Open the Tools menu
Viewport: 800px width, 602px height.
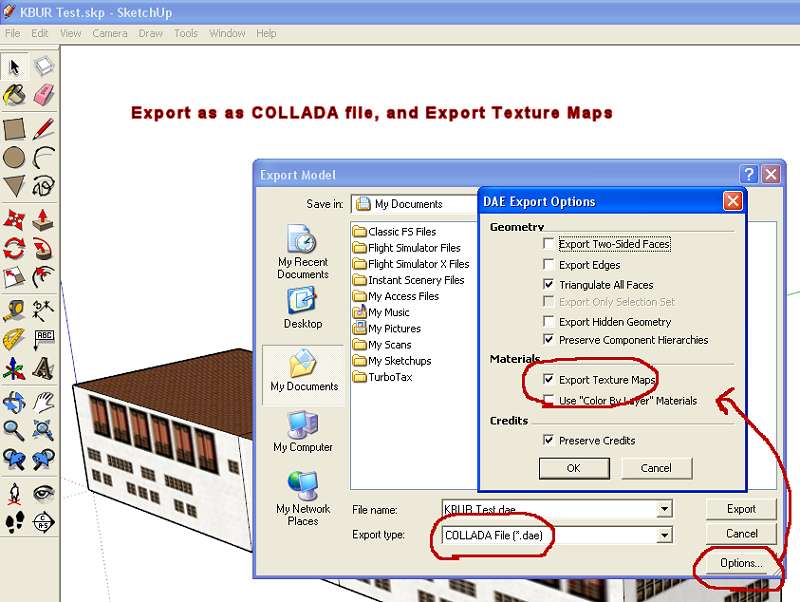point(185,33)
